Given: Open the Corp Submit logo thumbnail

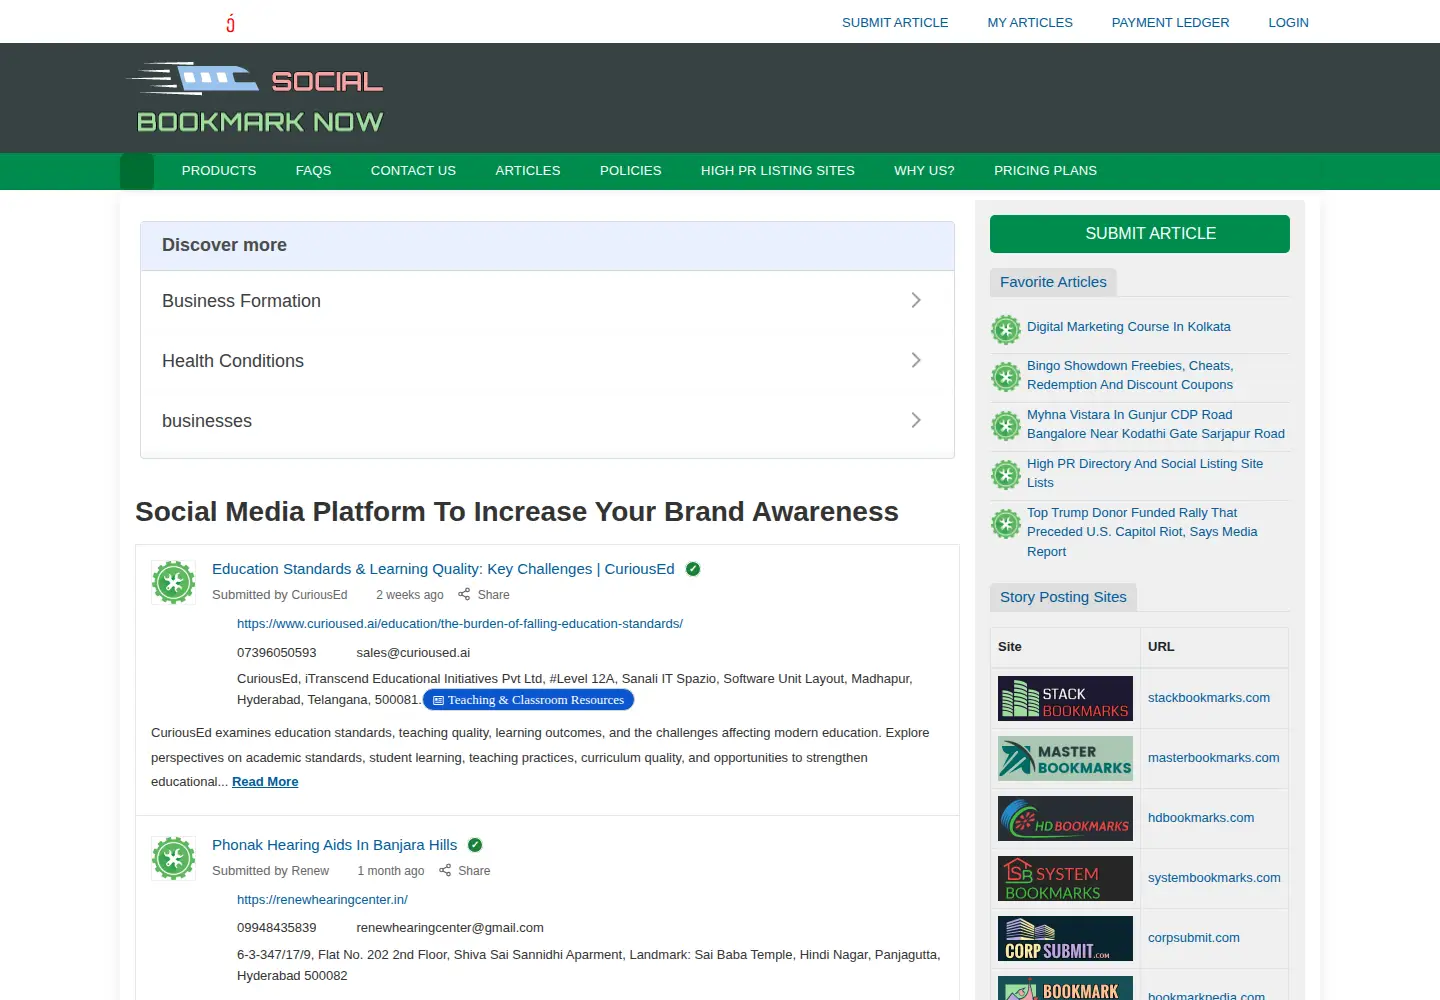Looking at the screenshot, I should pos(1065,938).
